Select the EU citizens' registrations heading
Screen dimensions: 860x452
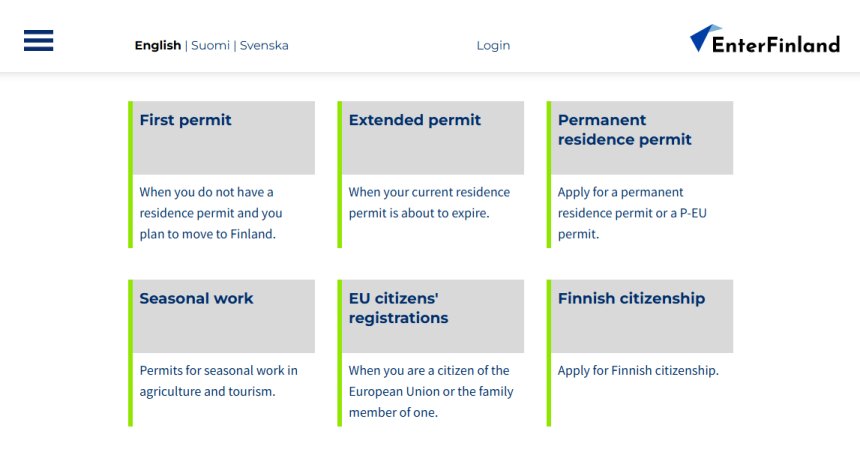(x=398, y=308)
